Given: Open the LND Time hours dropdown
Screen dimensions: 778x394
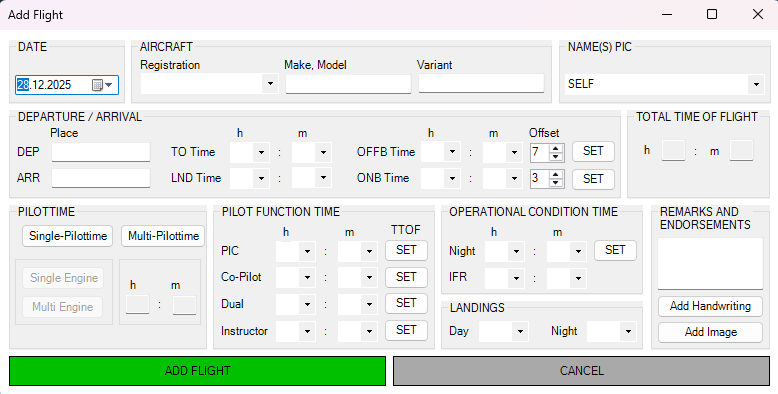Looking at the screenshot, I should point(261,178).
